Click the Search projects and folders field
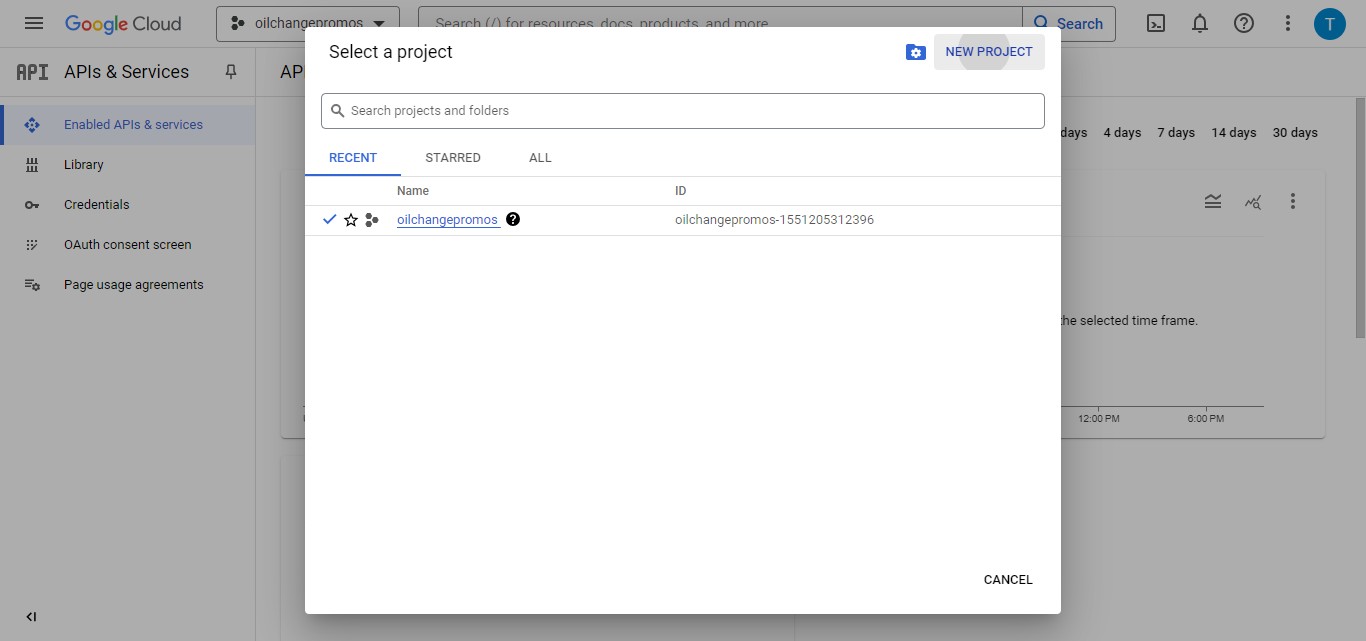The height and width of the screenshot is (641, 1366). 683,111
